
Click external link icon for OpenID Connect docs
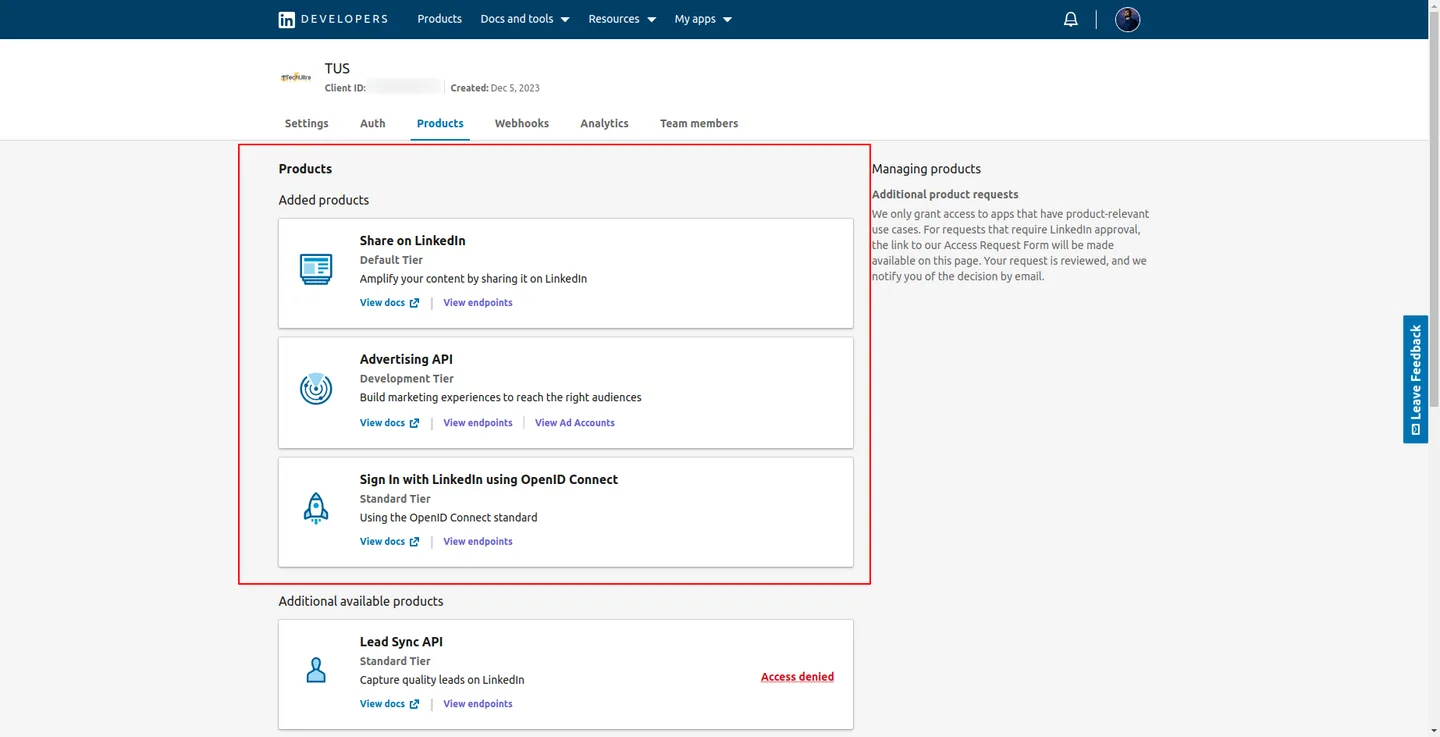pos(414,542)
